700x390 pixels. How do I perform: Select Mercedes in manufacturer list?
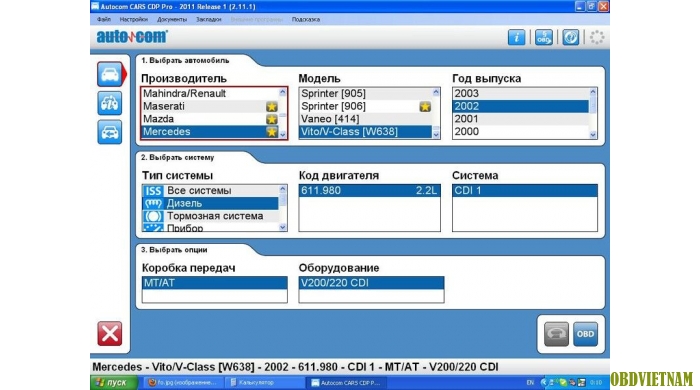(x=210, y=132)
